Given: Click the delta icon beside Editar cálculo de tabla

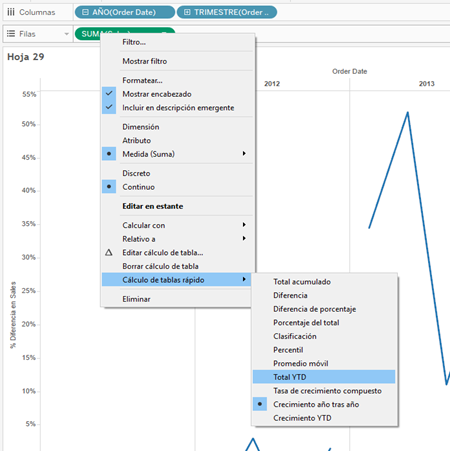Looking at the screenshot, I should [x=109, y=253].
